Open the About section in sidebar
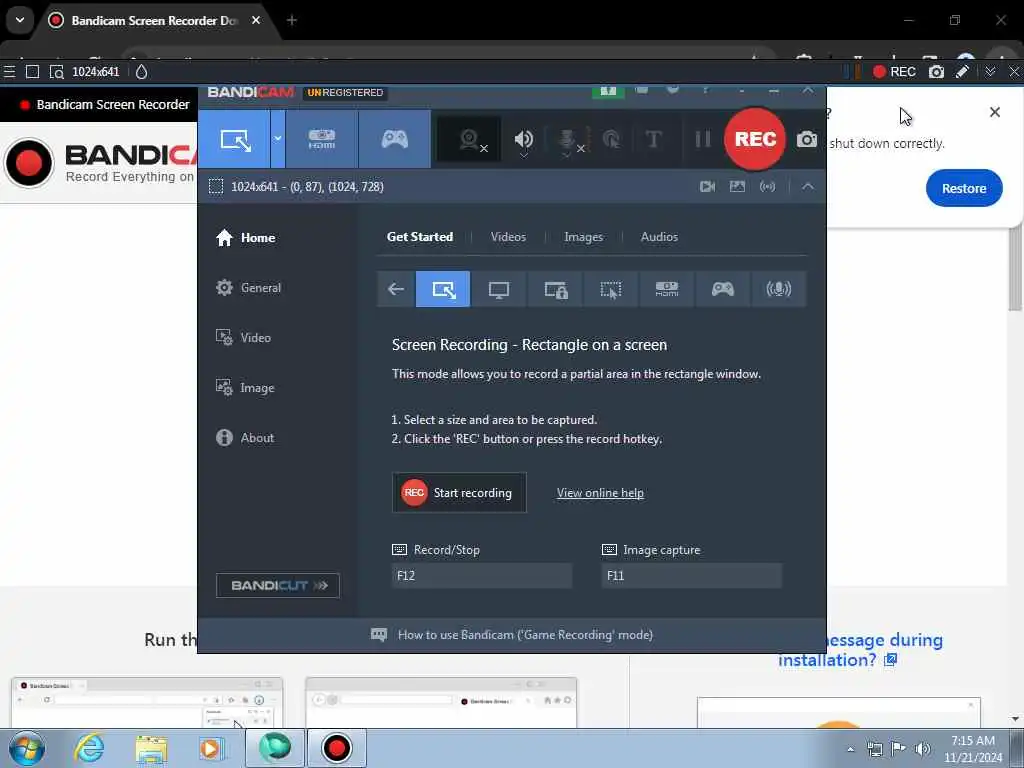Screen dimensions: 1024x768 tap(245, 438)
